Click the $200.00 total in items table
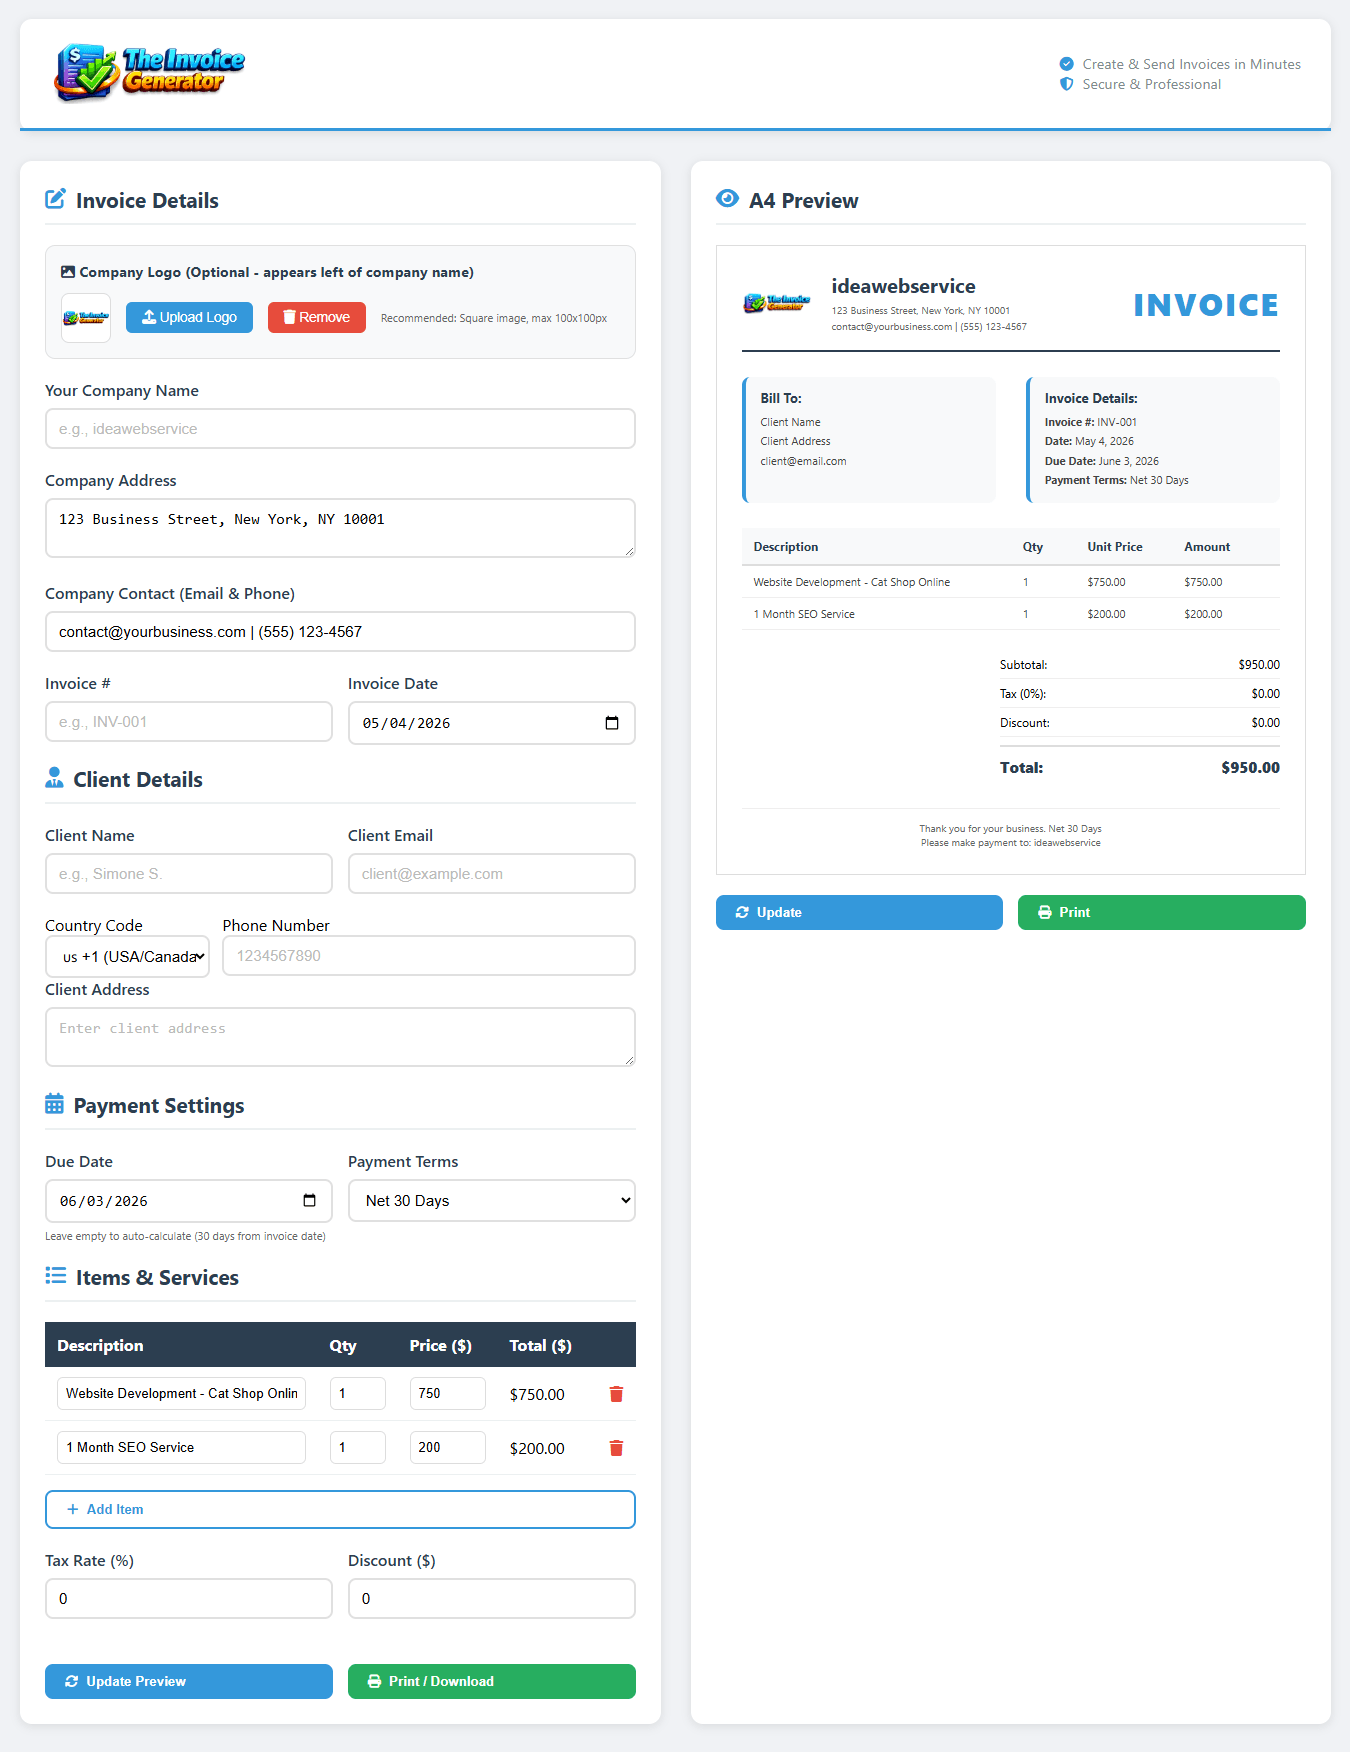 (537, 1448)
